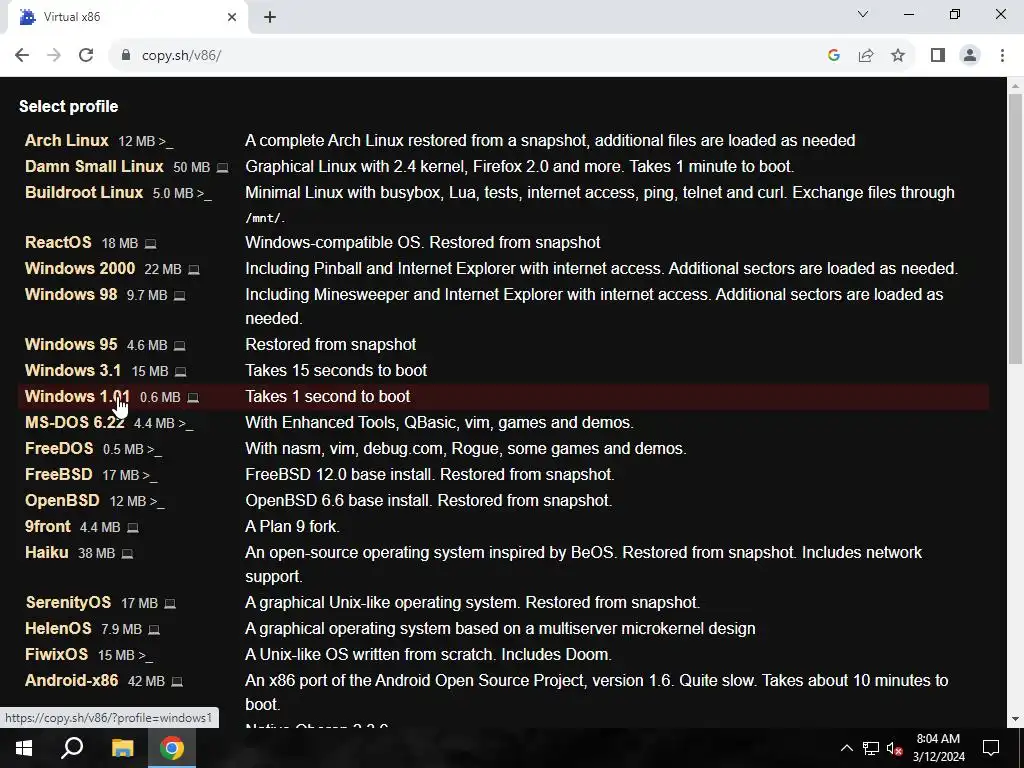Boot the Windows 98 profile
This screenshot has height=768, width=1024.
pyautogui.click(x=71, y=295)
